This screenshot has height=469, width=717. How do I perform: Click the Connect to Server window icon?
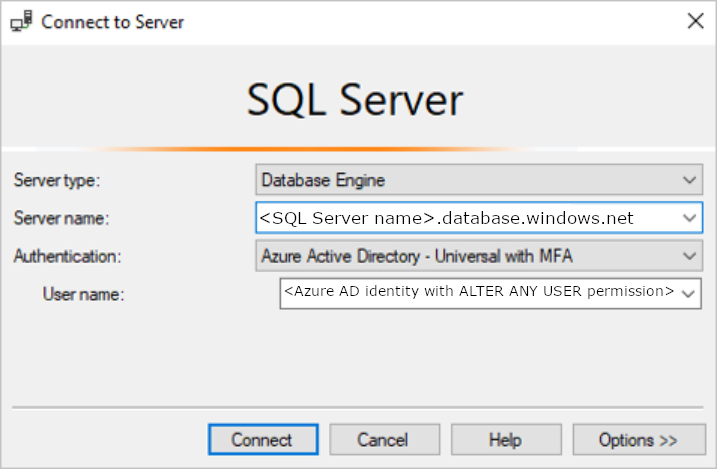20,20
